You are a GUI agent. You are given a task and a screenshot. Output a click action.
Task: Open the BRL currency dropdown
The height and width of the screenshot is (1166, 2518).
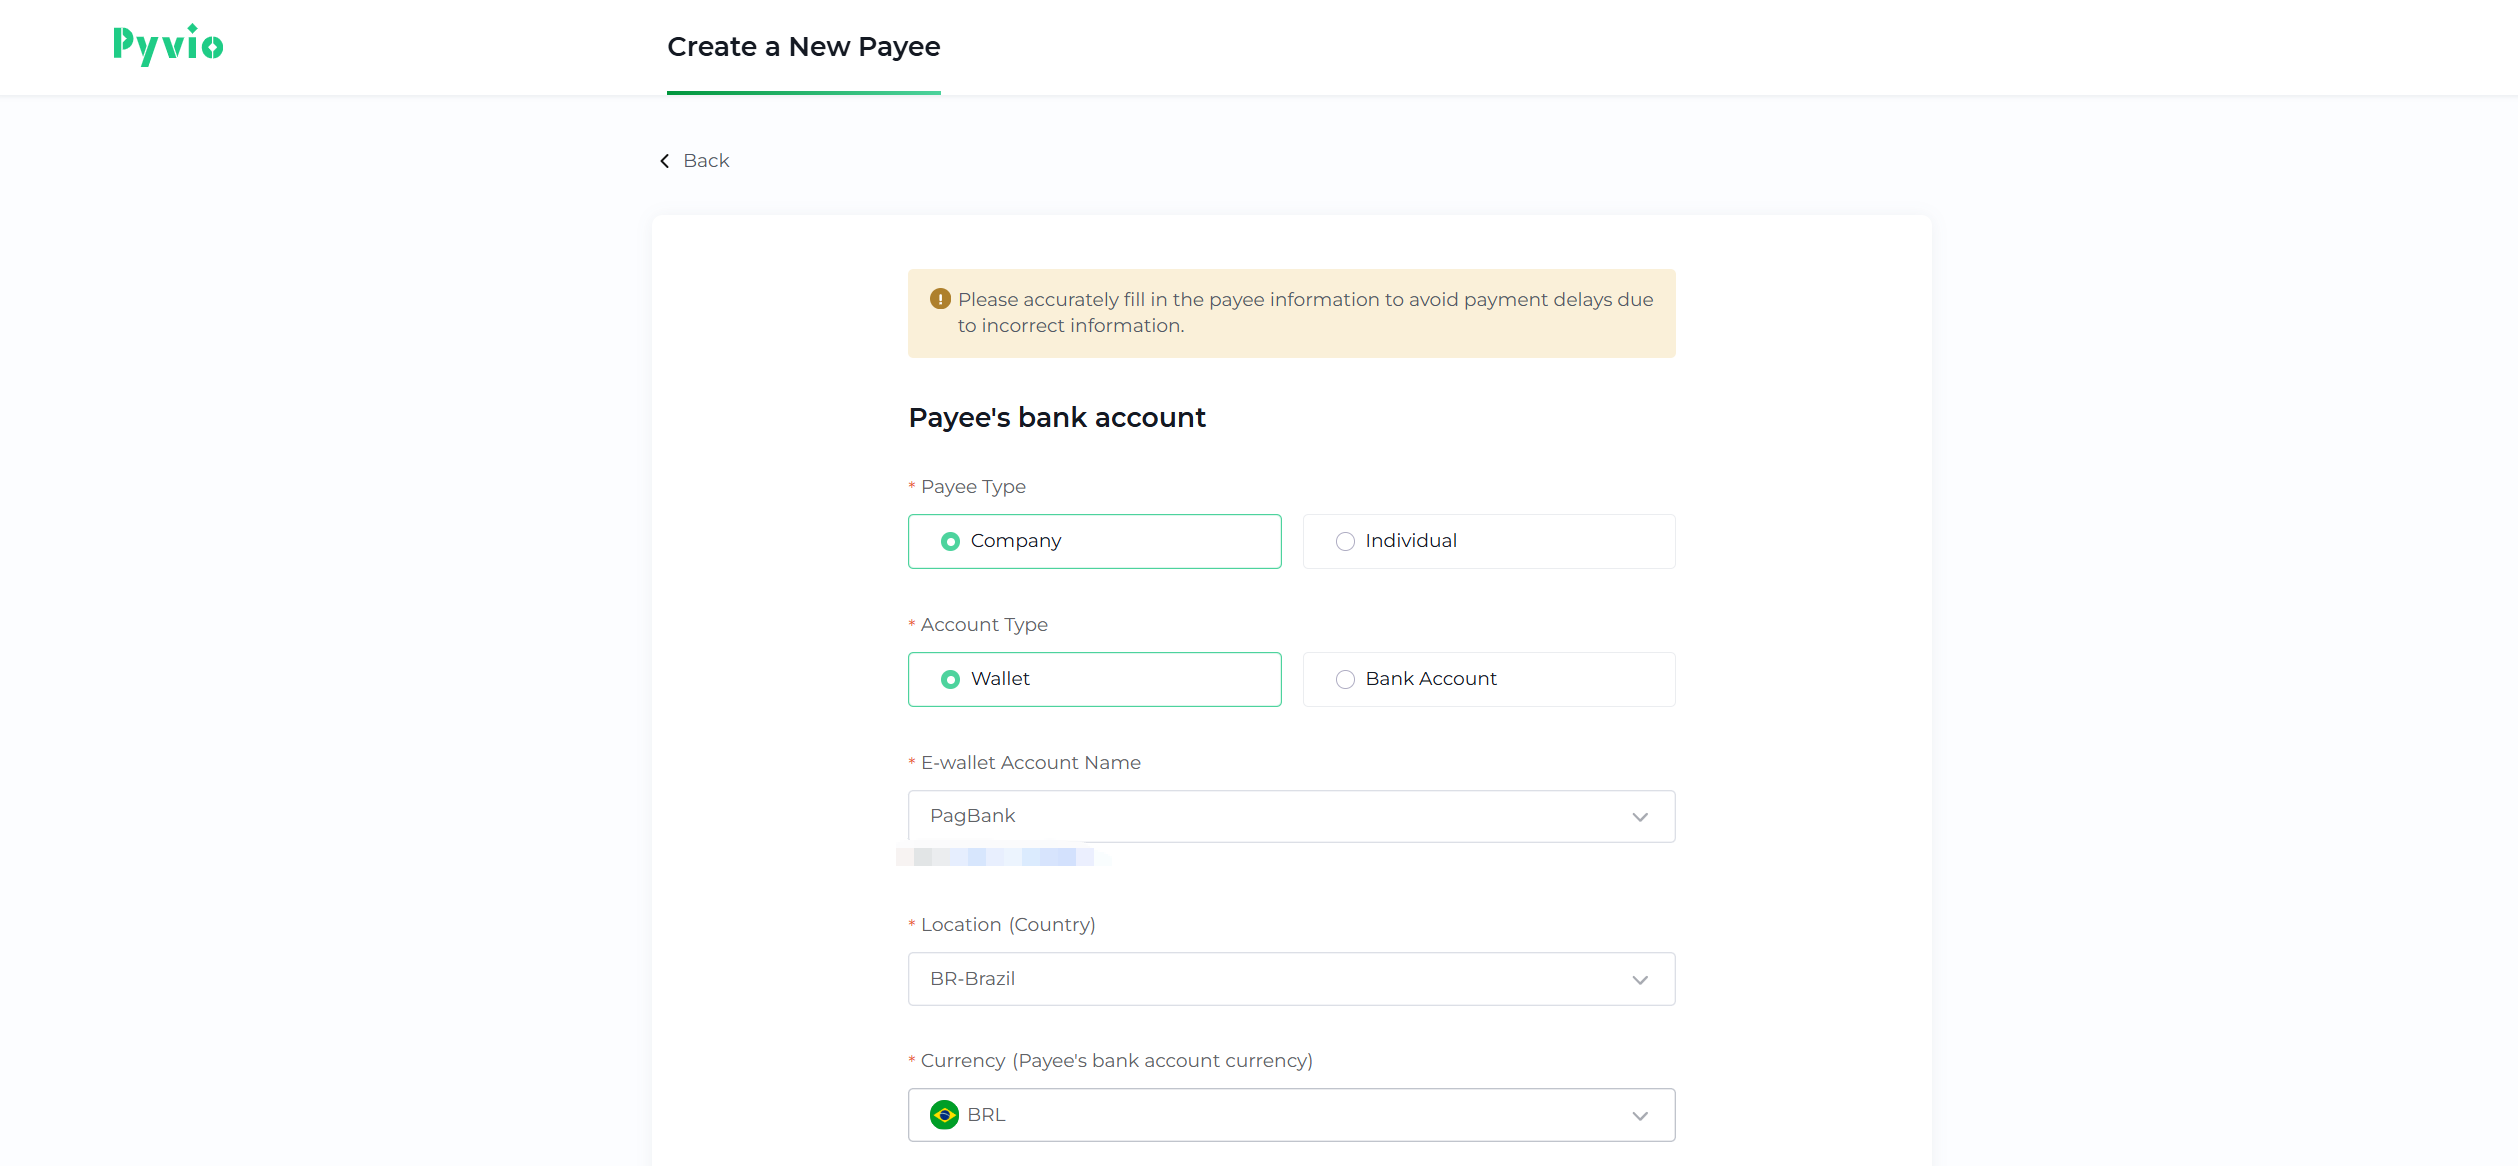(x=1290, y=1115)
